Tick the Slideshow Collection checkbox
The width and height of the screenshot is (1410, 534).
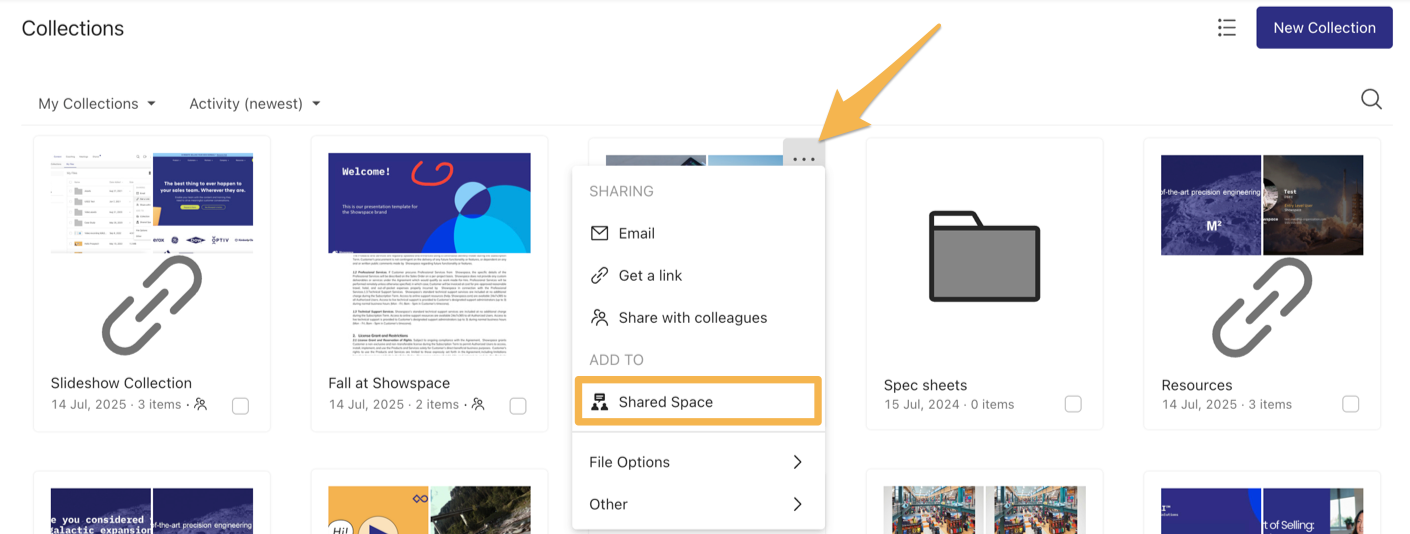pos(240,405)
